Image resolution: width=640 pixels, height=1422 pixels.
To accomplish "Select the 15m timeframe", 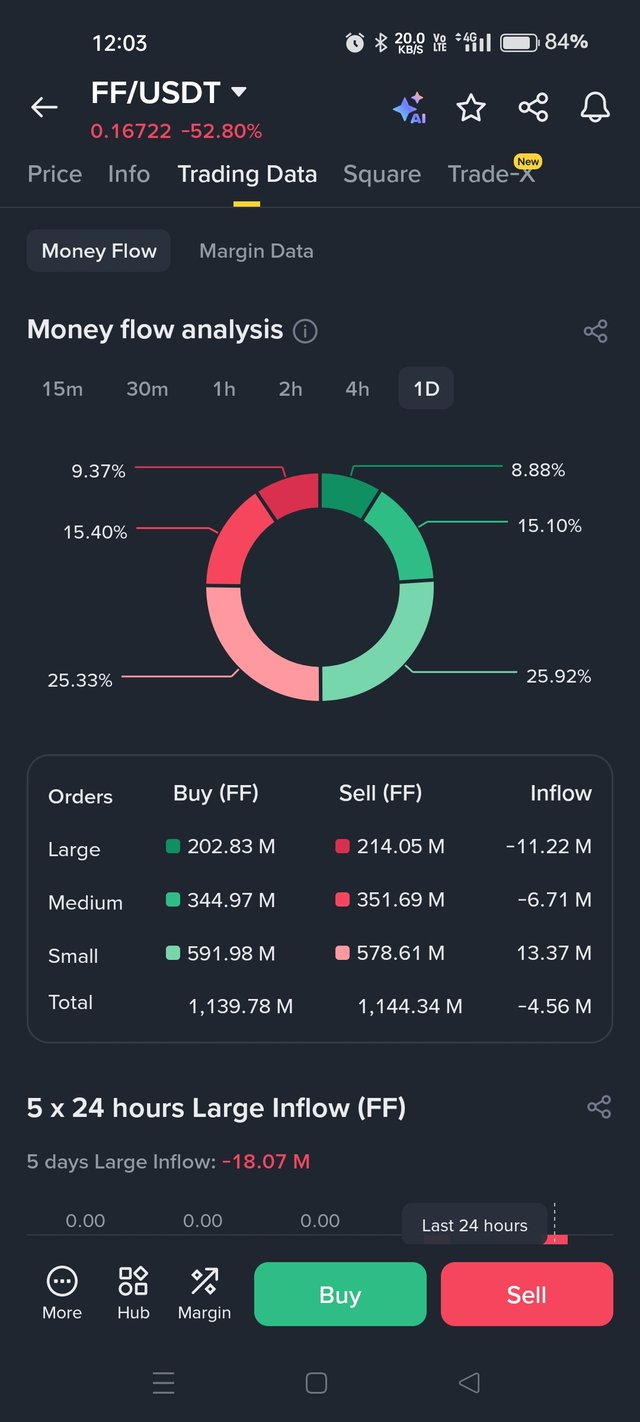I will click(x=62, y=389).
